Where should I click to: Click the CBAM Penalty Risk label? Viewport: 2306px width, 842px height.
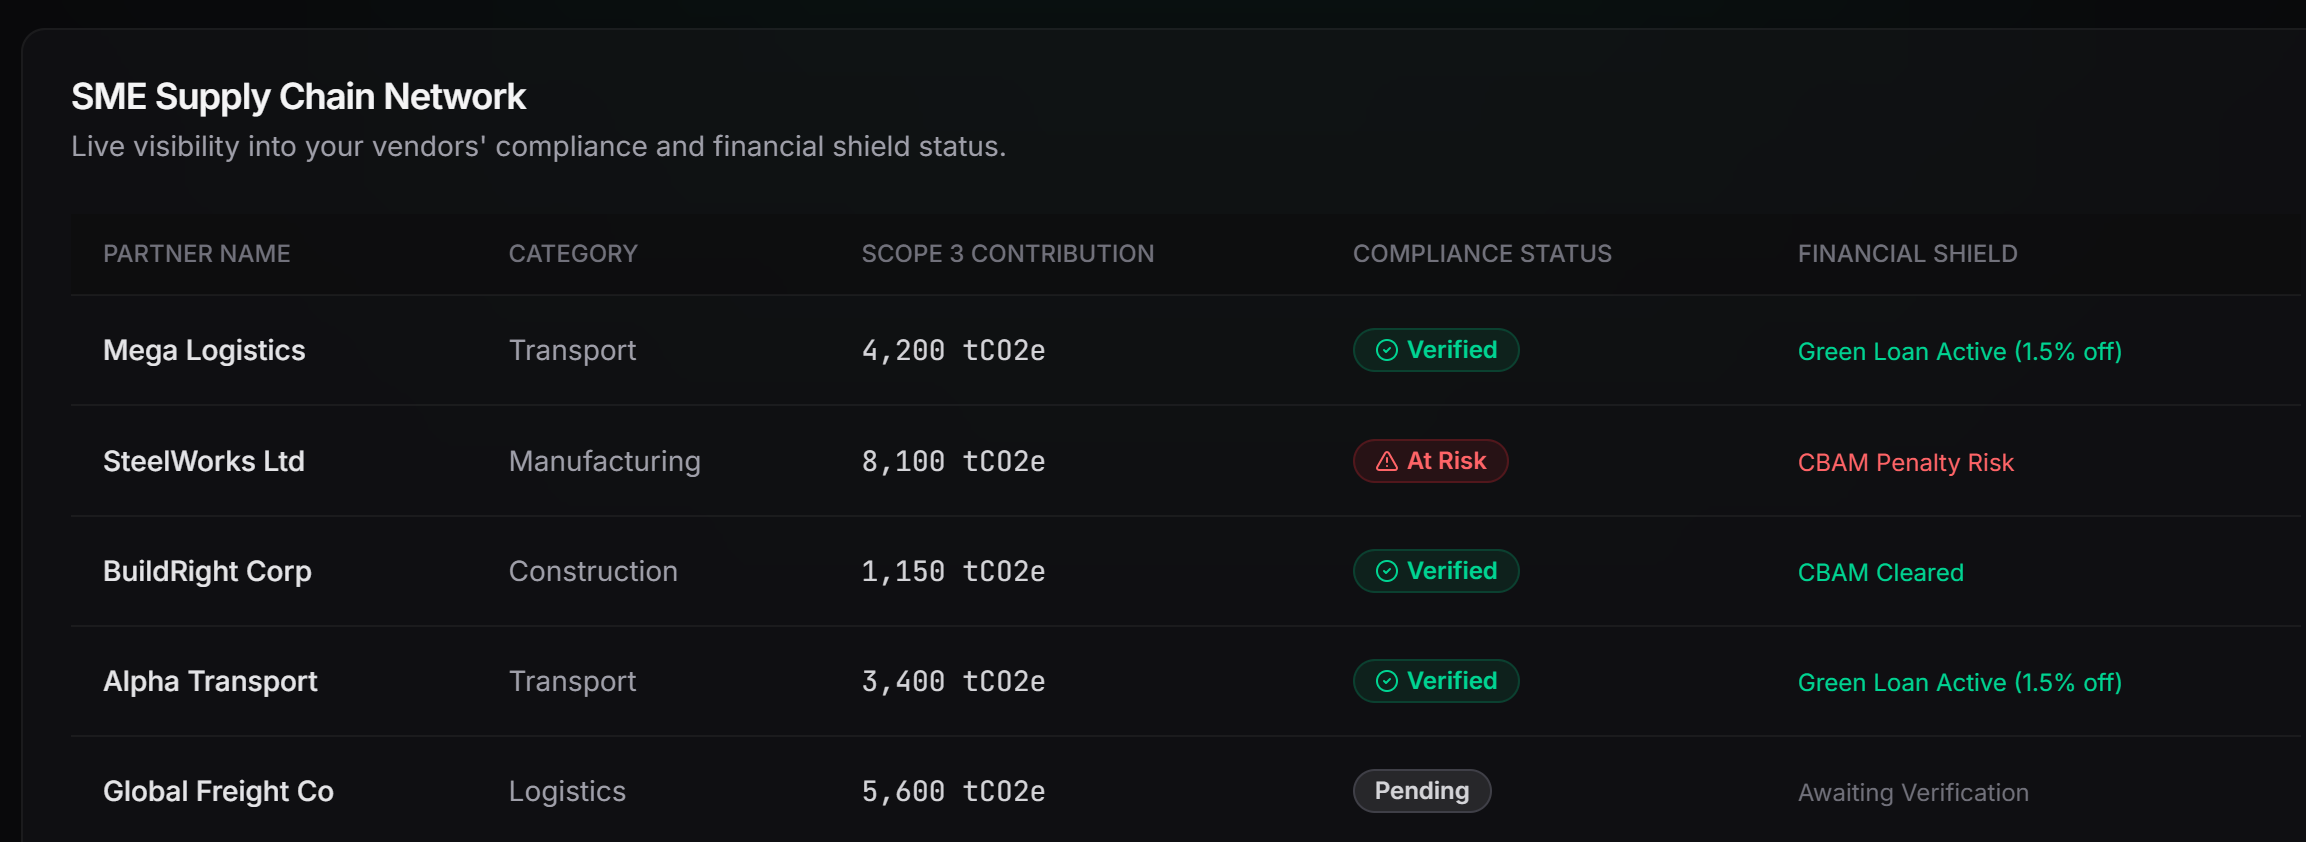pos(1905,462)
